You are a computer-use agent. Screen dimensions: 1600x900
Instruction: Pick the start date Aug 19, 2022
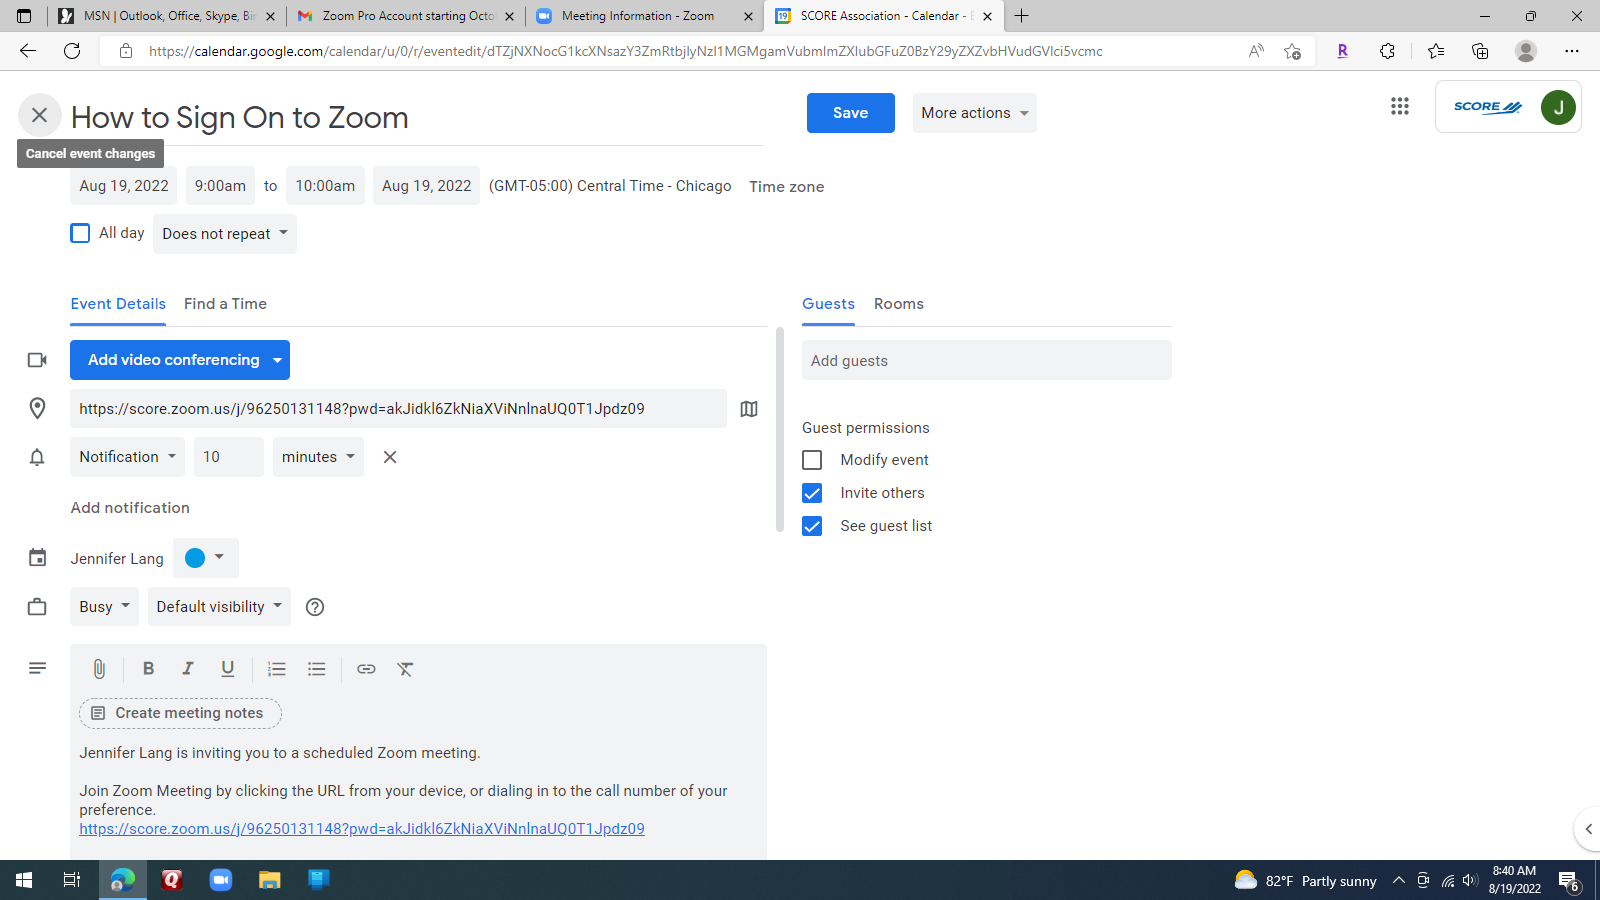point(124,186)
